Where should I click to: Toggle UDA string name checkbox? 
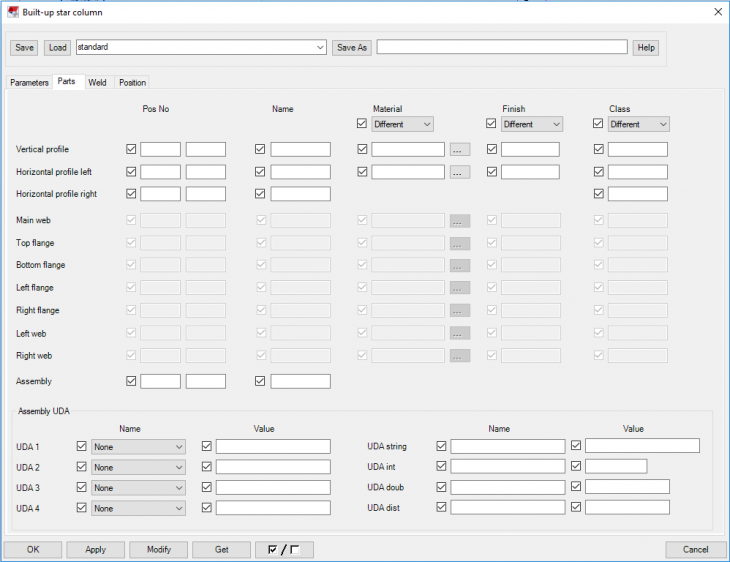(x=442, y=446)
